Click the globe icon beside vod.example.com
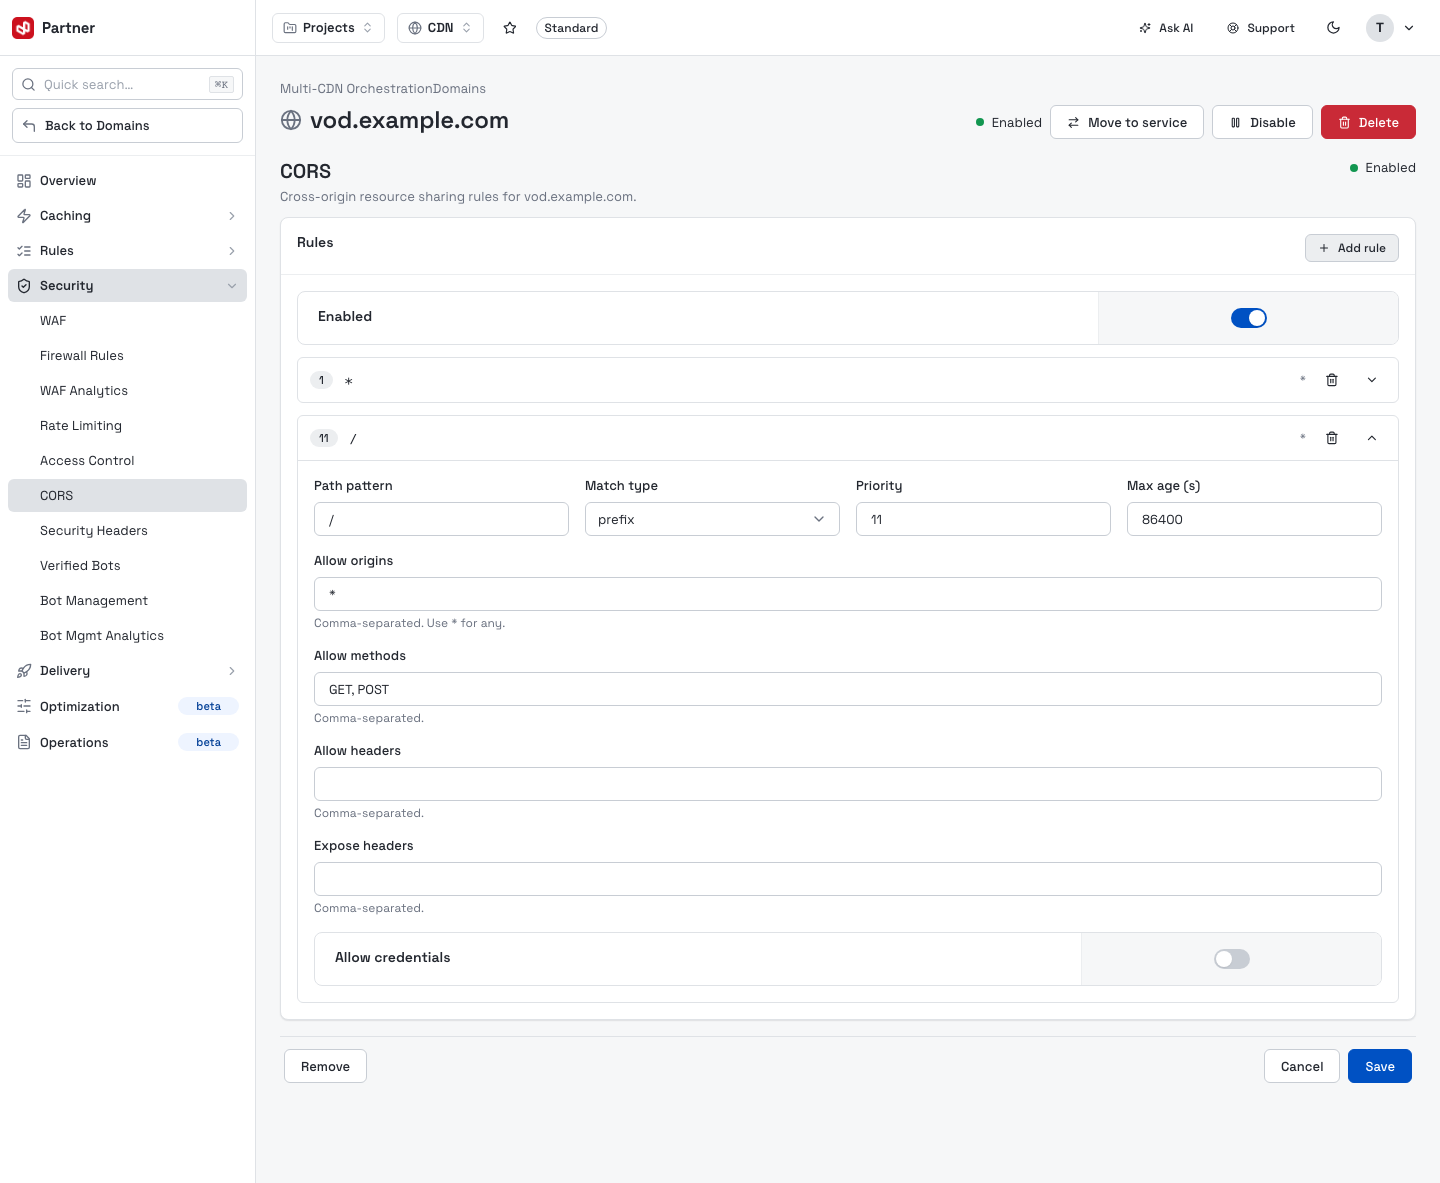 (x=291, y=120)
